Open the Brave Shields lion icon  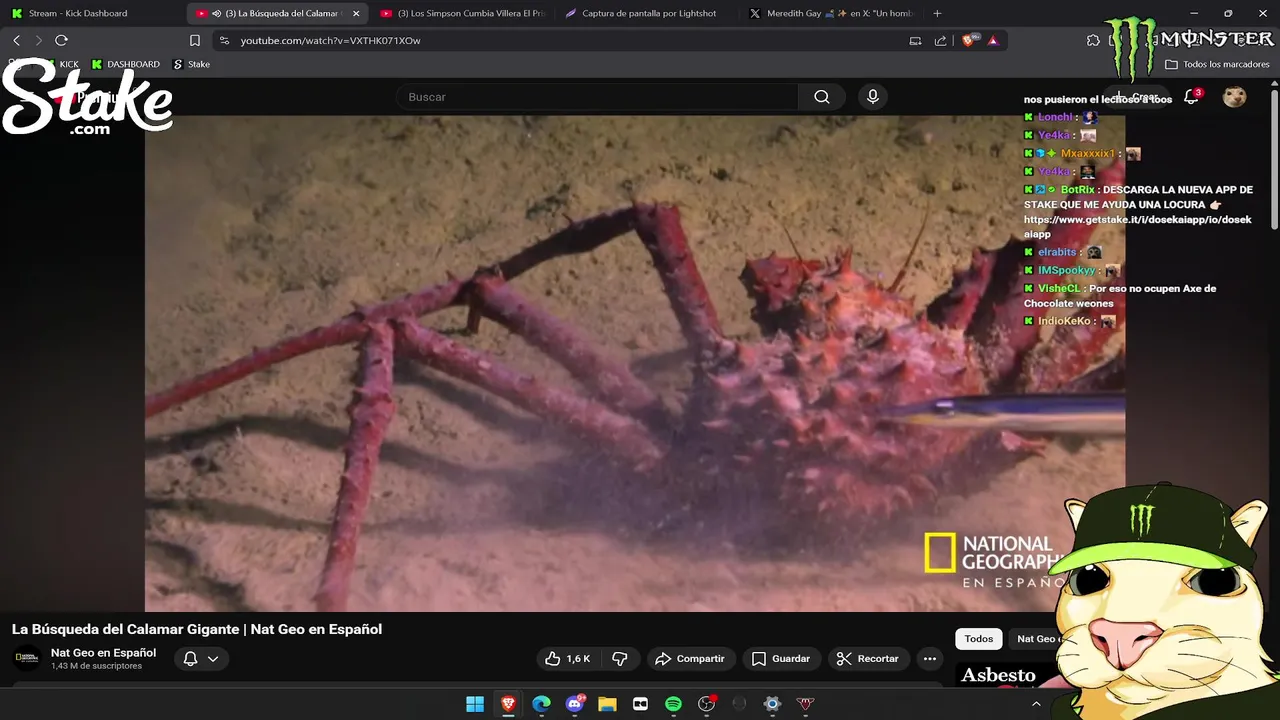click(x=968, y=40)
